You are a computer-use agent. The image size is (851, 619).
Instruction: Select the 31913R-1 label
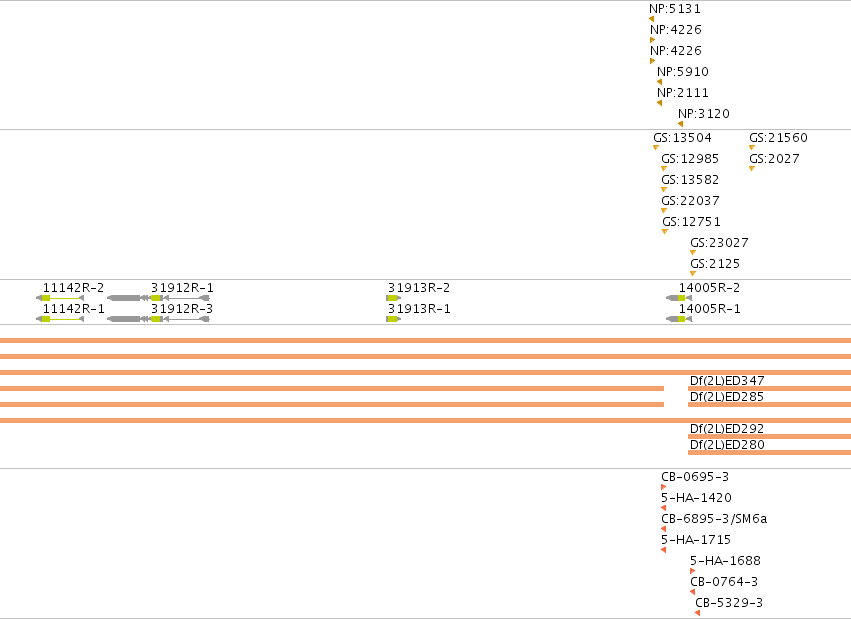pos(419,309)
